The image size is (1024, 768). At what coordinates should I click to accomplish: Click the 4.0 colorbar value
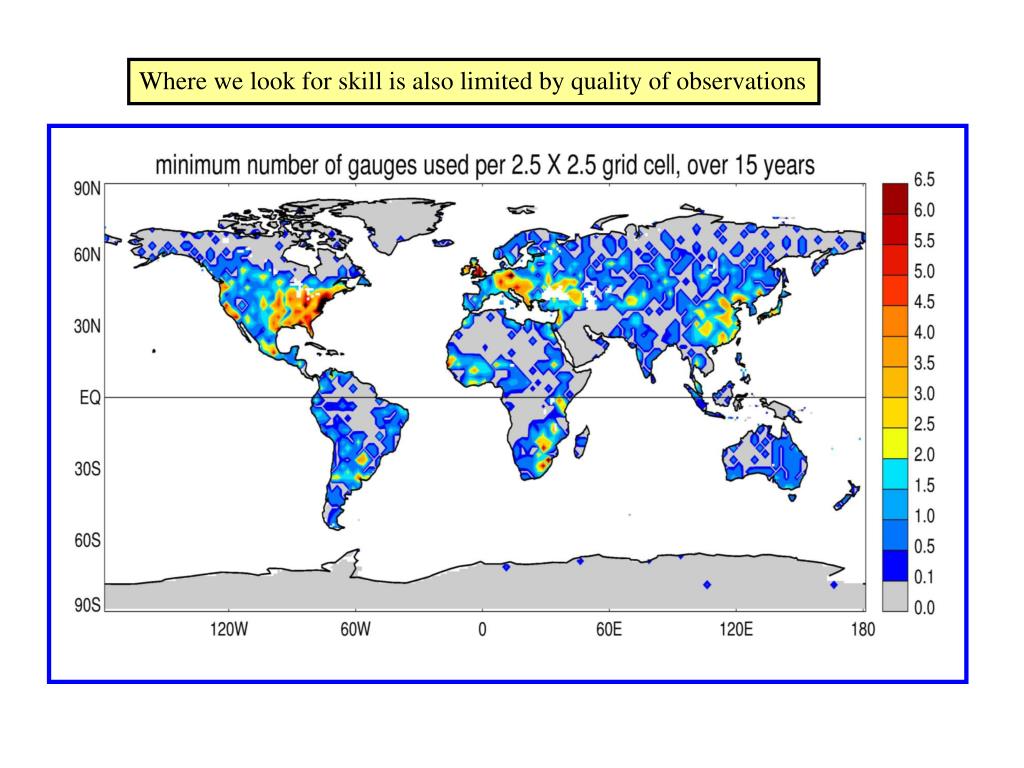[x=924, y=332]
